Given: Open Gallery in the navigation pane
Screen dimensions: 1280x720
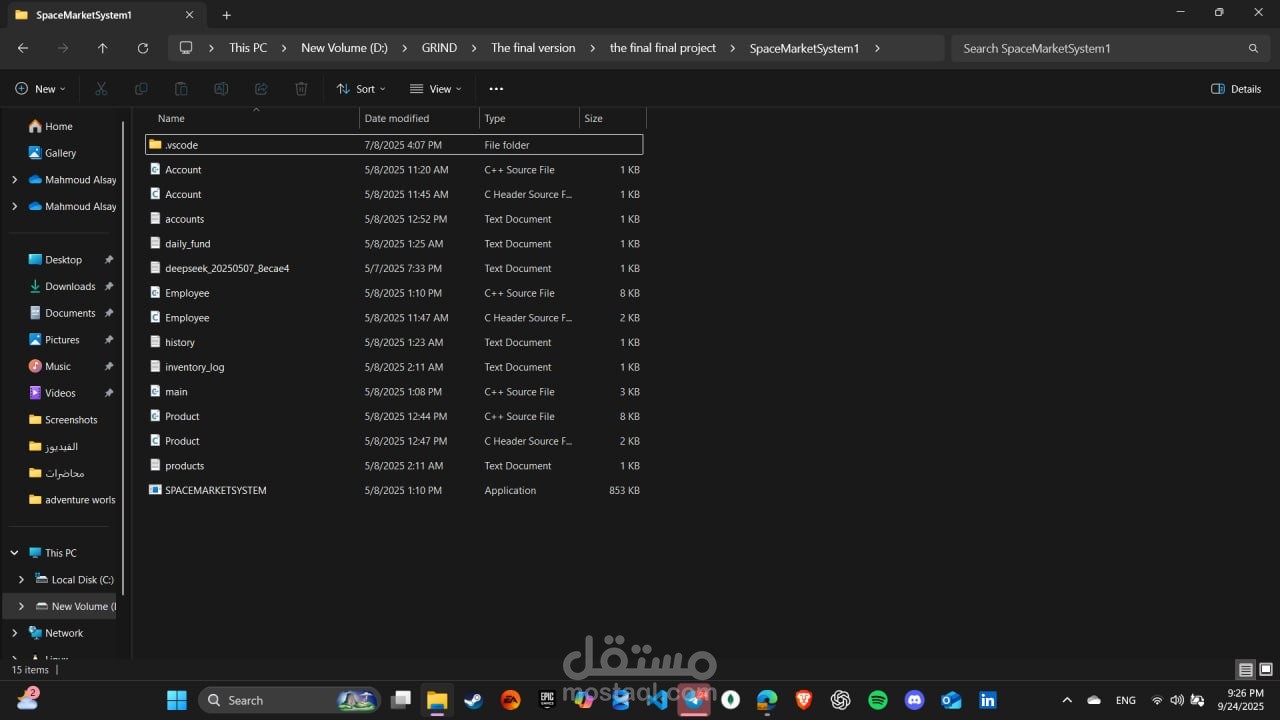Looking at the screenshot, I should click(60, 153).
